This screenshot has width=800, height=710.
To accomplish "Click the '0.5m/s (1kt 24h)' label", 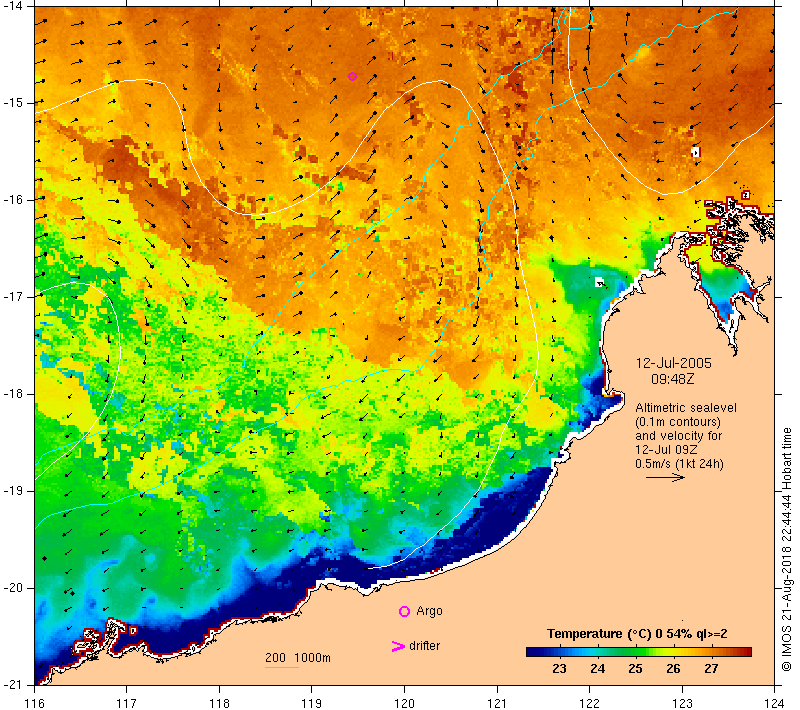I will coord(679,464).
